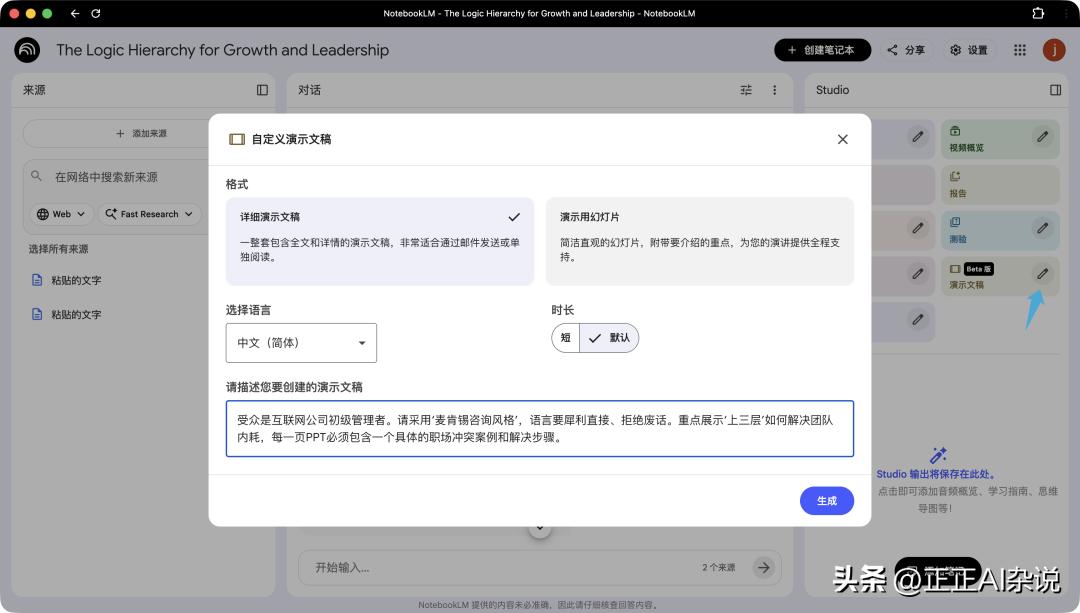This screenshot has width=1080, height=613.
Task: Select the 演示用幻灯片 format option
Action: (699, 241)
